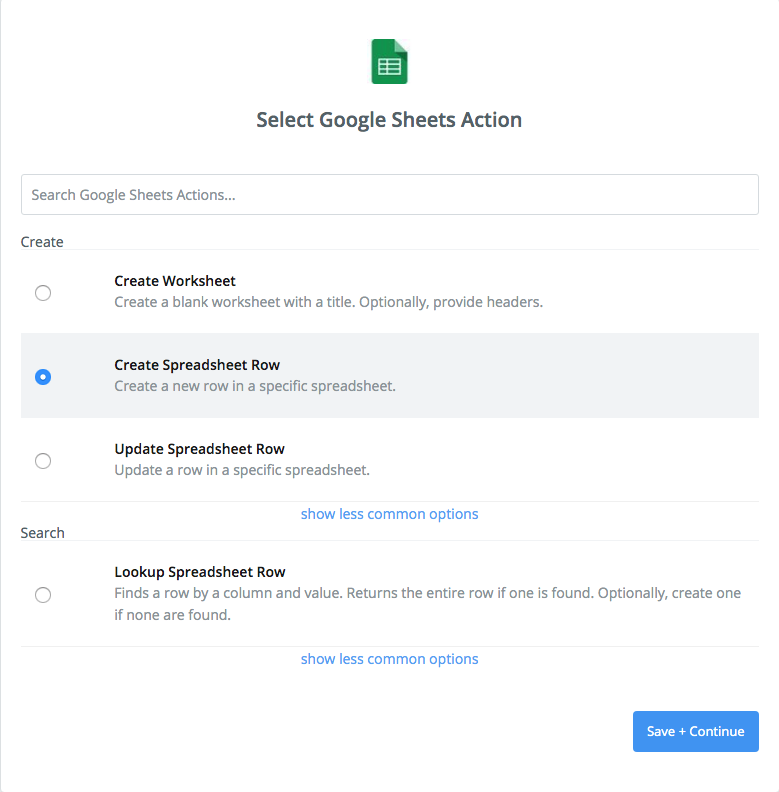779x792 pixels.
Task: Enable the Lookup Spreadsheet Row radio button
Action: coord(43,595)
